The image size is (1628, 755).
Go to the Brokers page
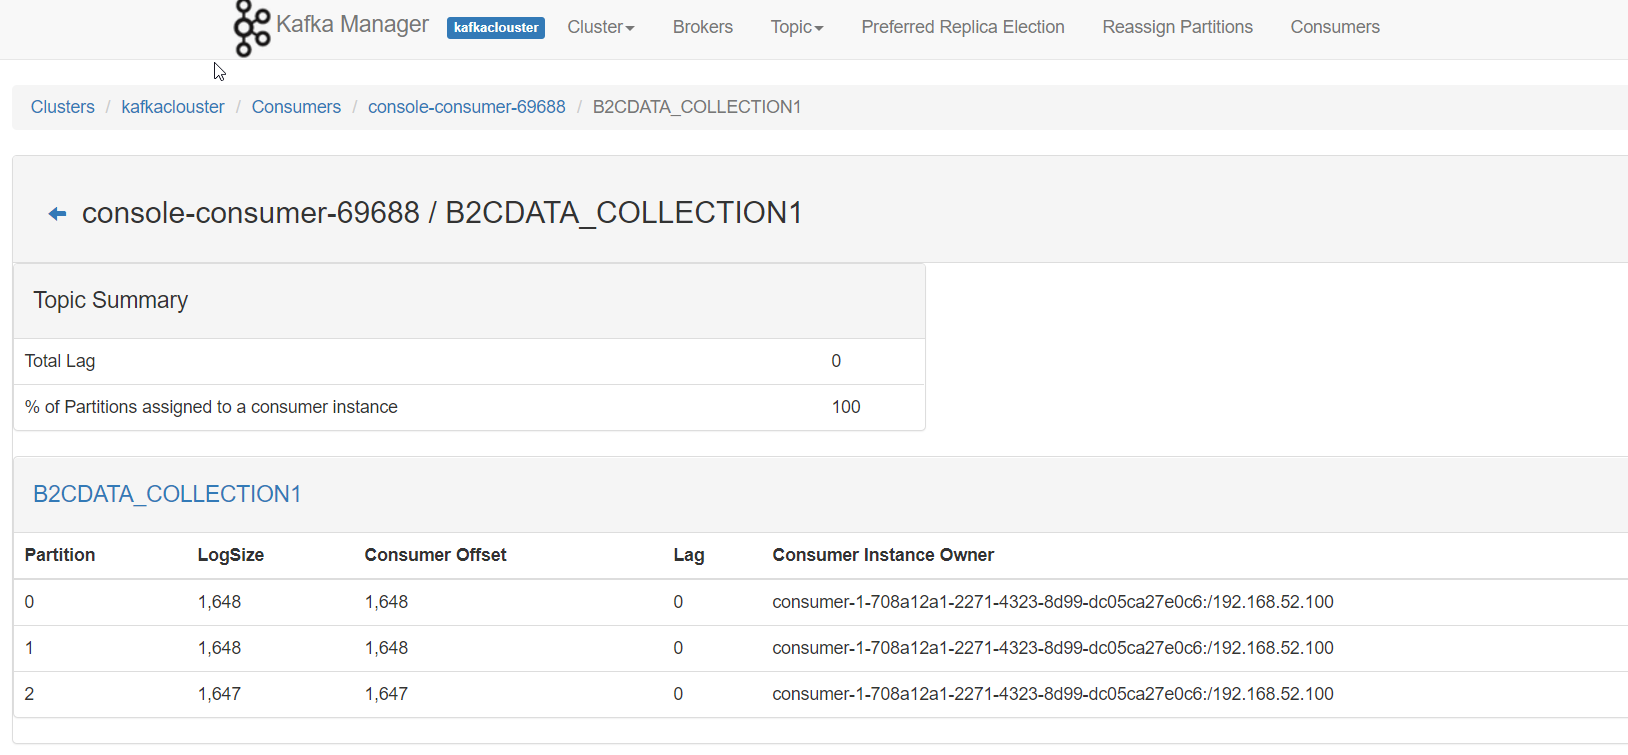click(702, 27)
